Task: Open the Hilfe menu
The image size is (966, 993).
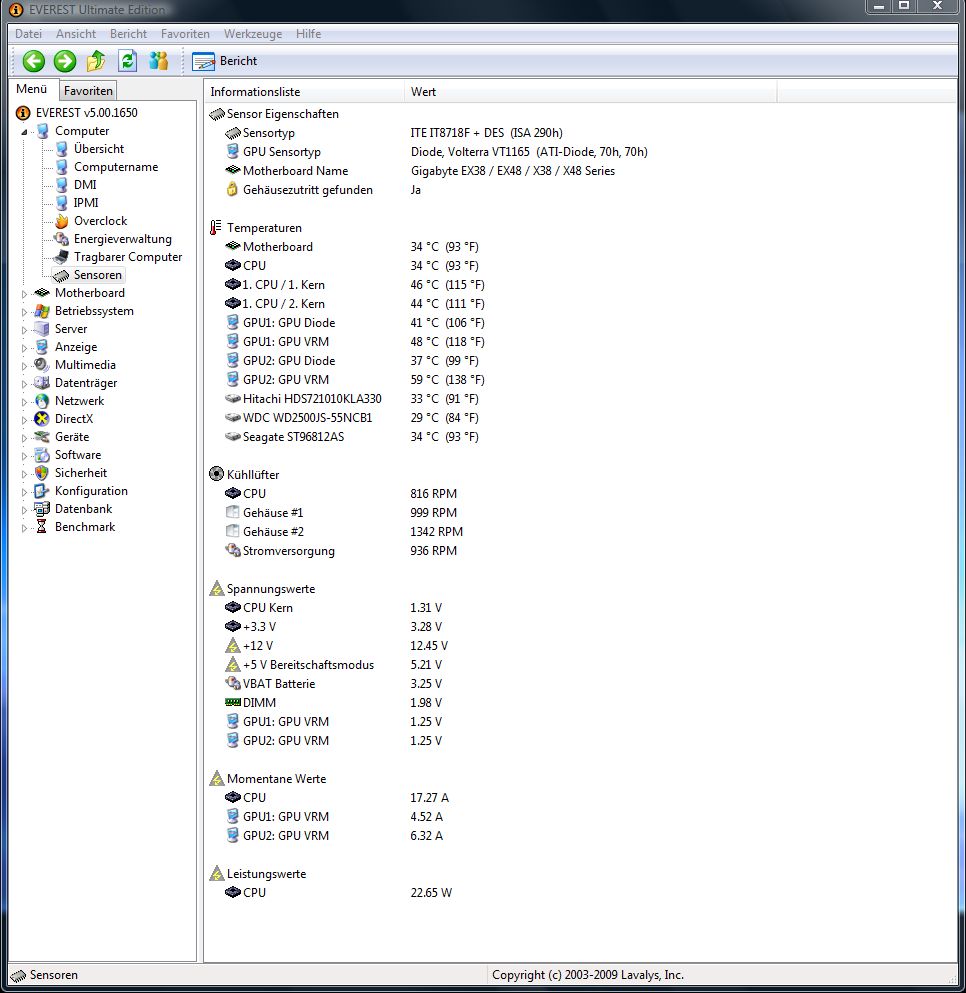Action: coord(308,34)
